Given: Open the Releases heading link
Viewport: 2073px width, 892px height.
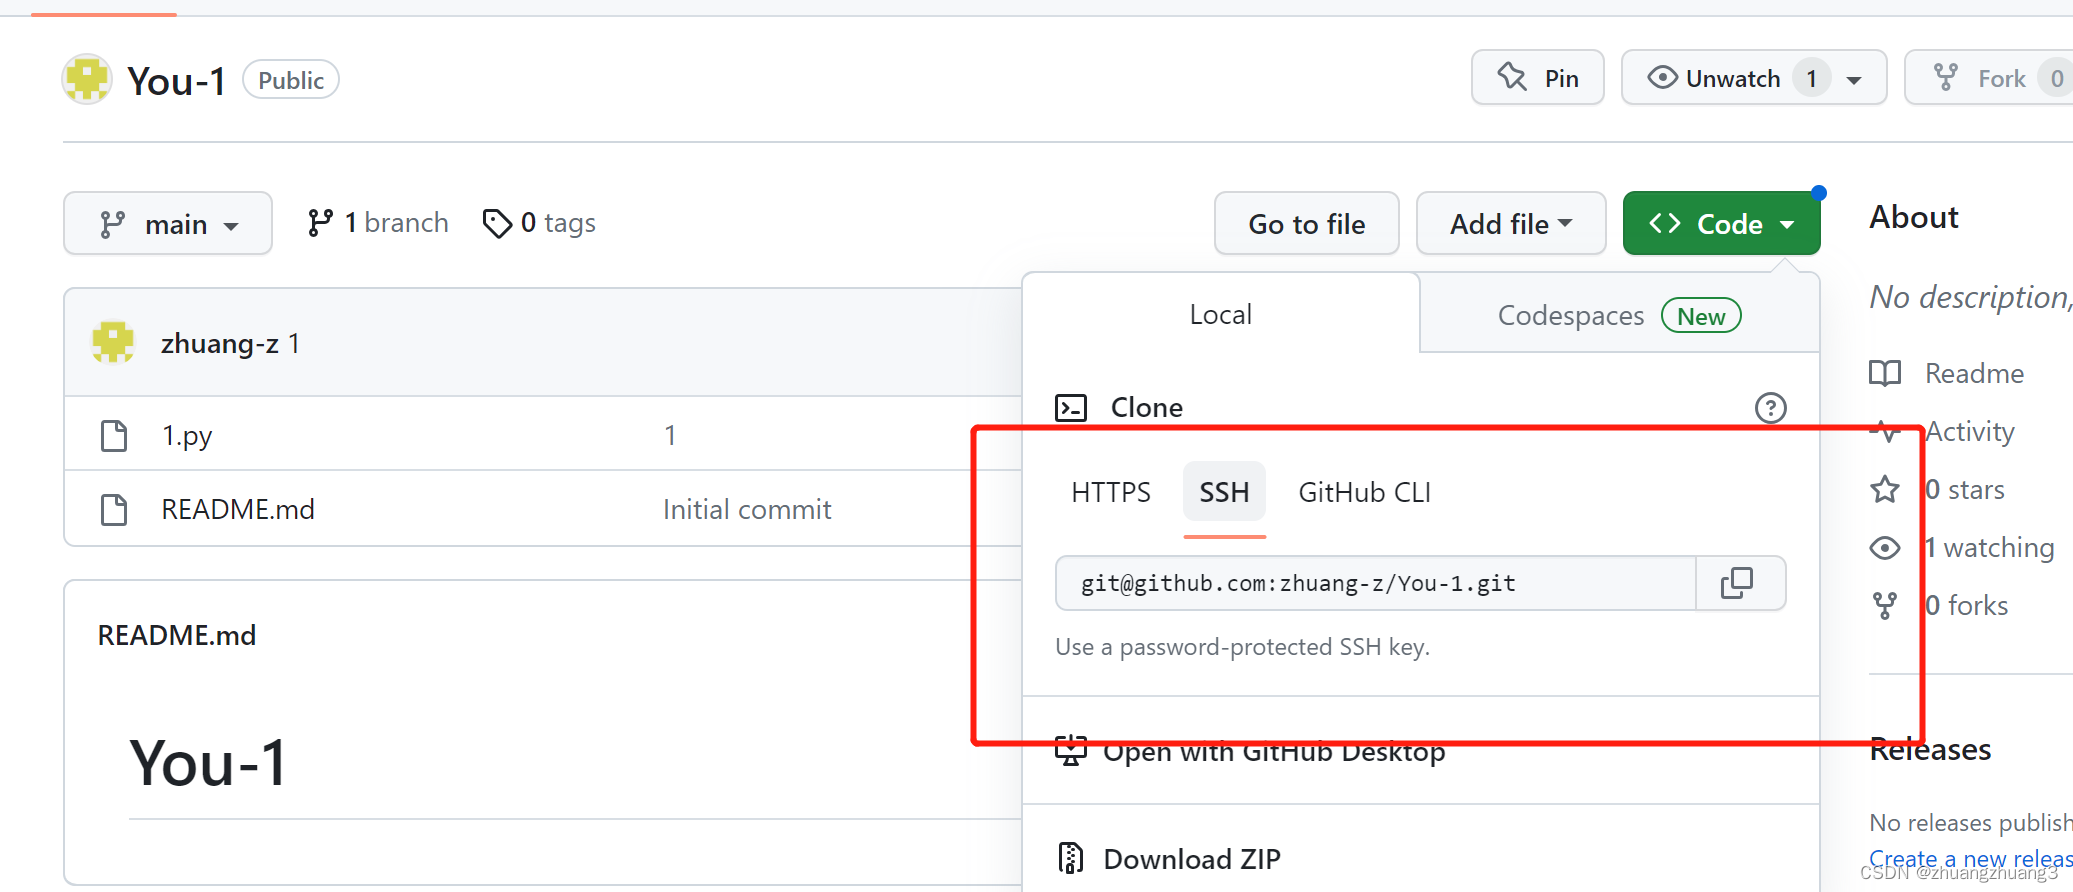Looking at the screenshot, I should (1930, 749).
